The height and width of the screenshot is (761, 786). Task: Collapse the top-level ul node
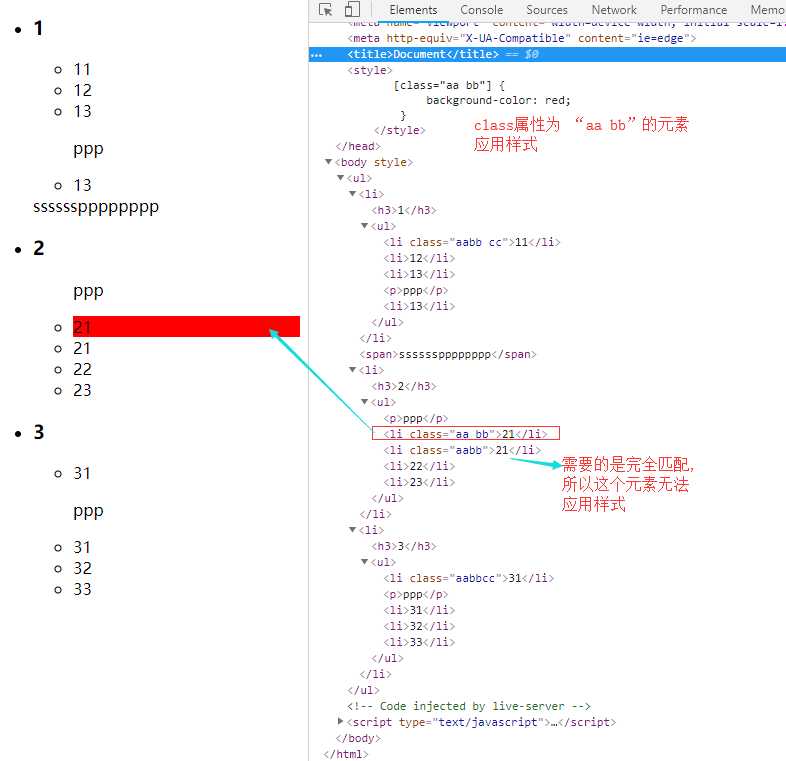[340, 177]
